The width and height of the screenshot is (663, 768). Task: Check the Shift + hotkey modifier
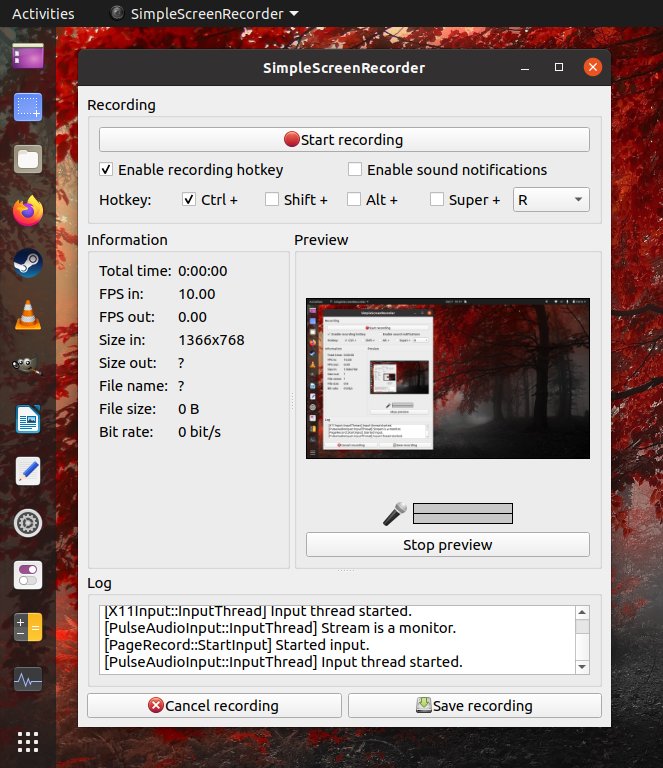pos(272,200)
